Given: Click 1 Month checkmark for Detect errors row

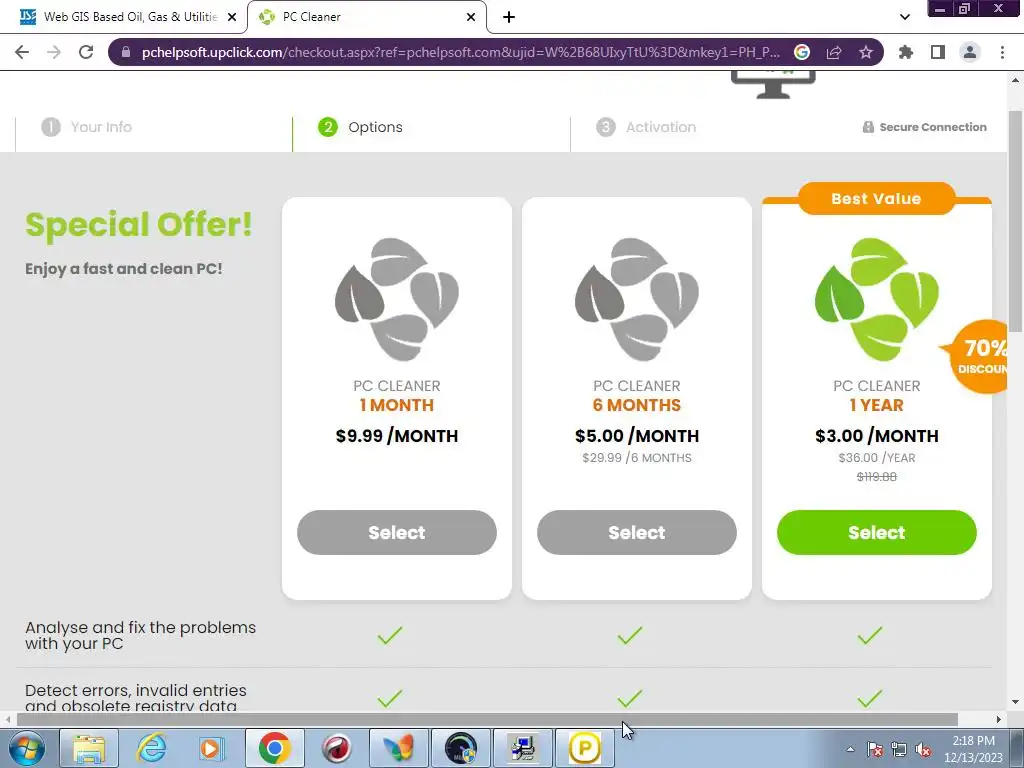Looking at the screenshot, I should [389, 698].
